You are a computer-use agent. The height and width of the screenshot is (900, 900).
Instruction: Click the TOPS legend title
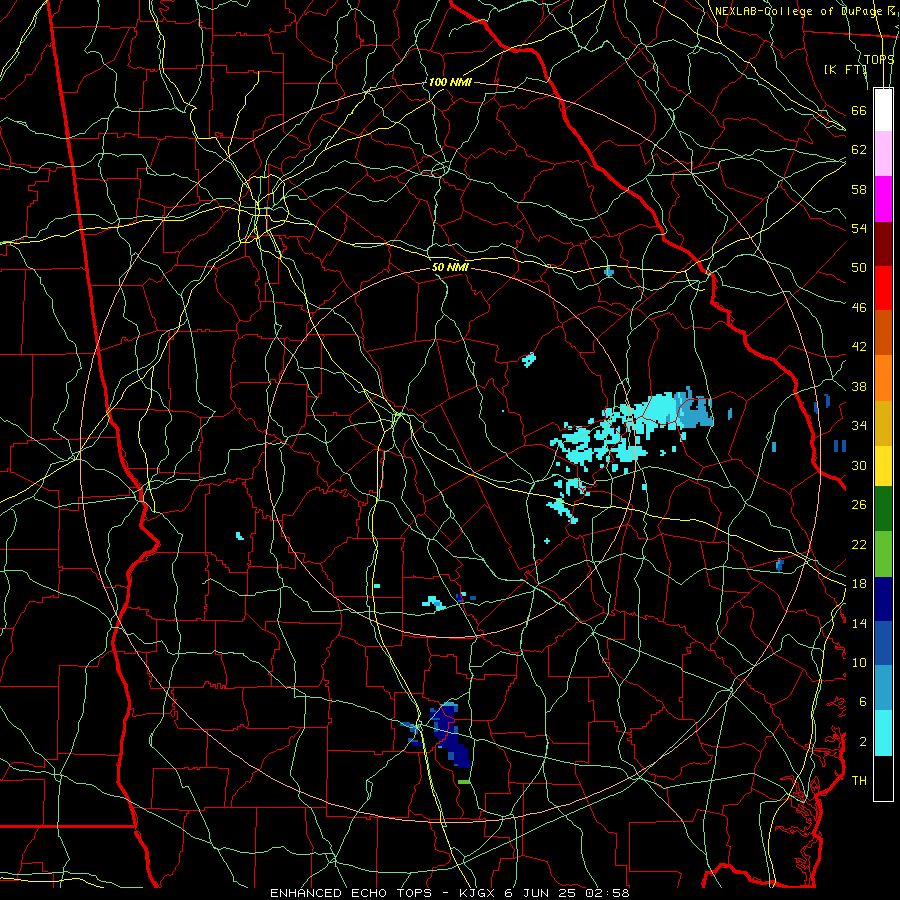[x=879, y=59]
